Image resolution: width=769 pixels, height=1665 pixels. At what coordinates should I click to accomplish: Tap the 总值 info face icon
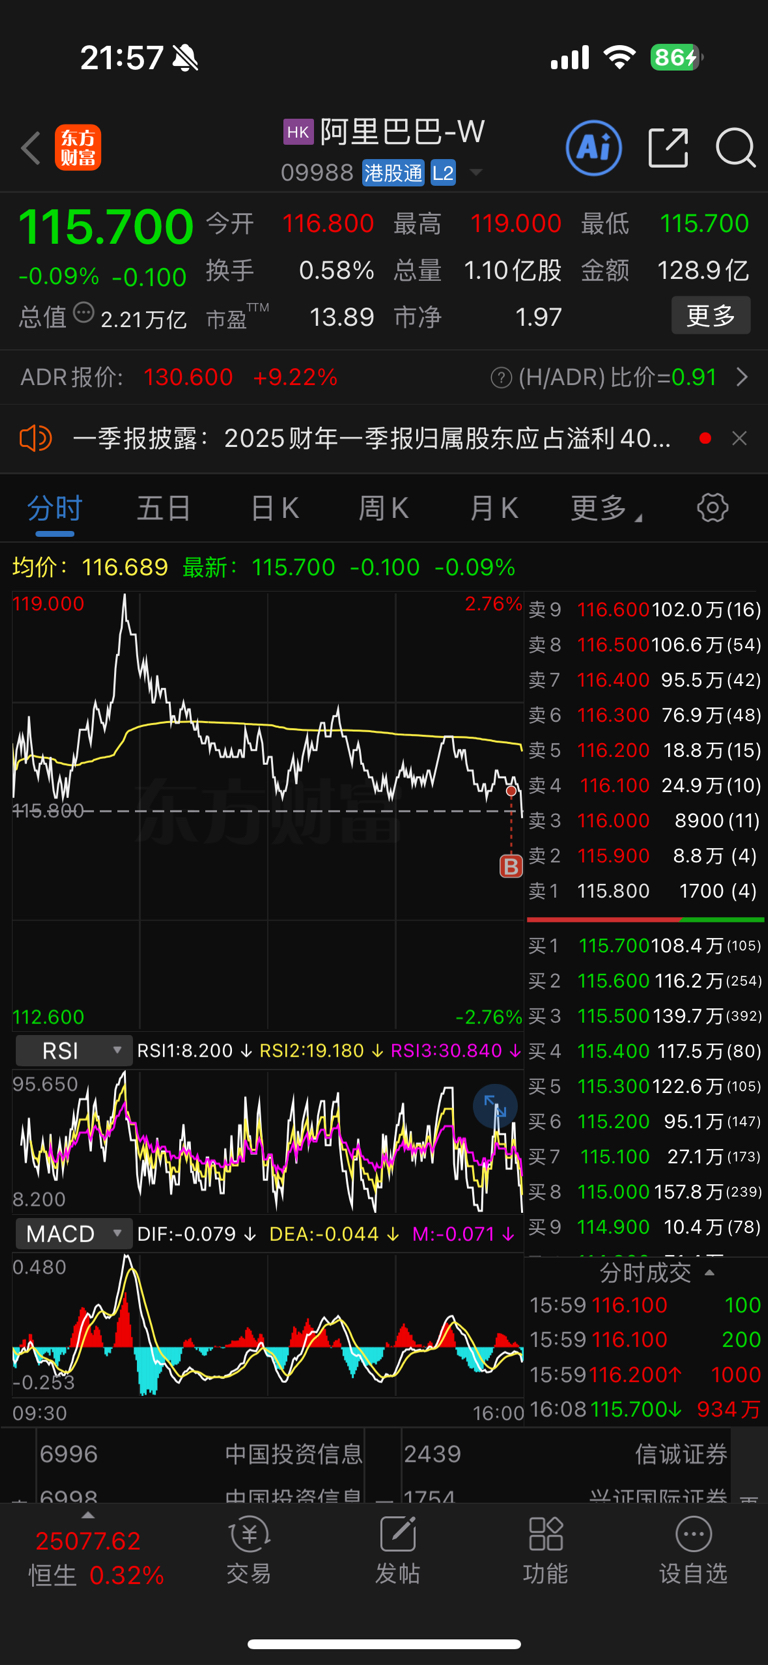pyautogui.click(x=84, y=313)
